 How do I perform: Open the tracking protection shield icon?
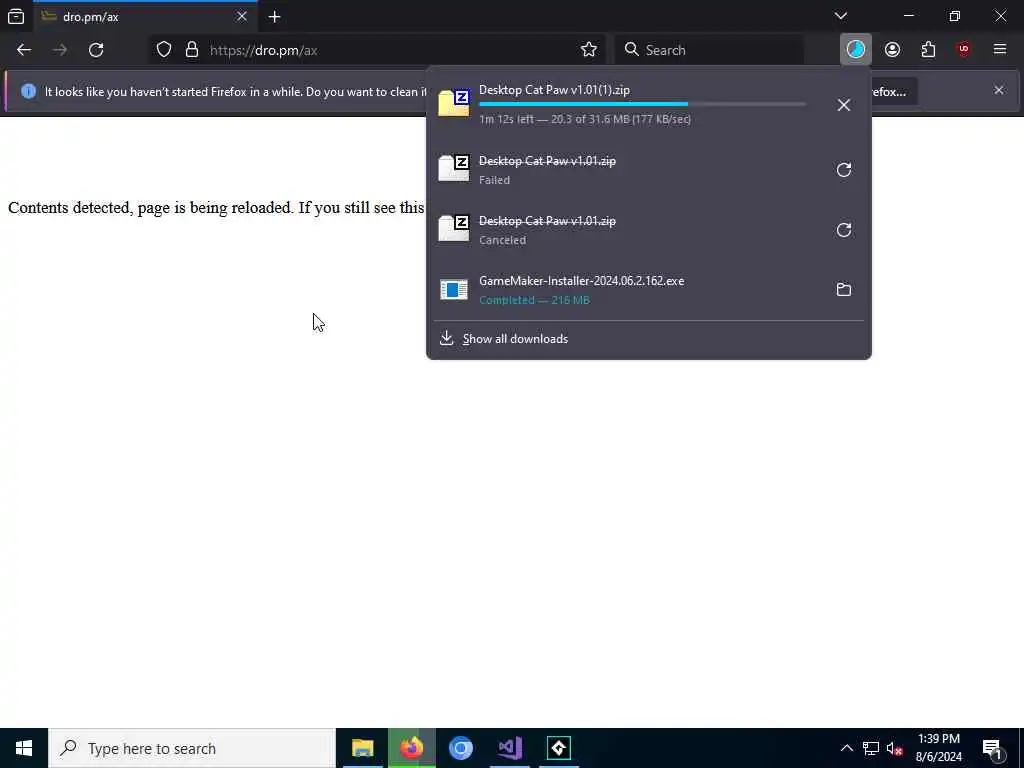[164, 50]
